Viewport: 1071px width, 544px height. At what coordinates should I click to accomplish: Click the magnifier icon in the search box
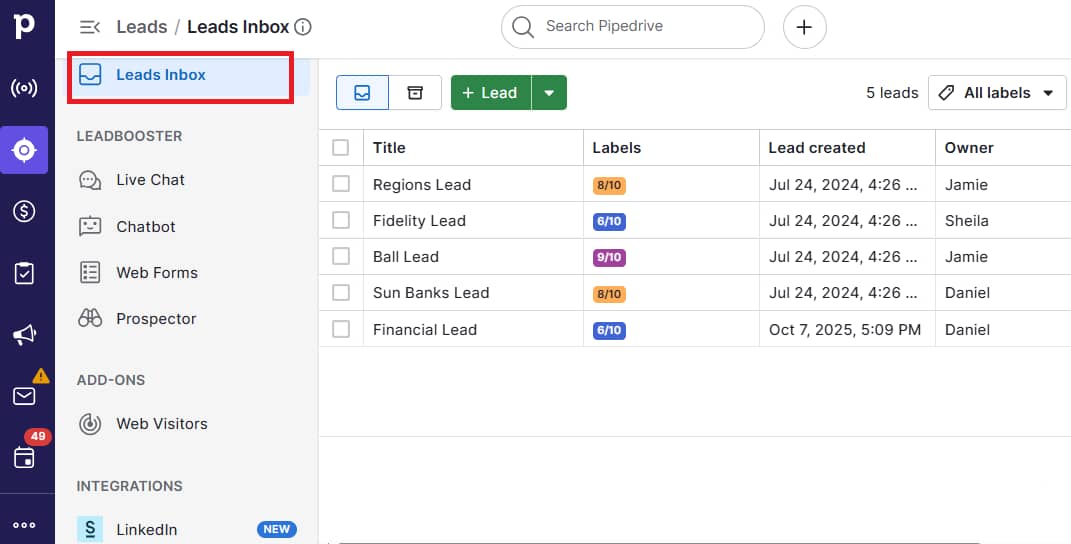(523, 27)
